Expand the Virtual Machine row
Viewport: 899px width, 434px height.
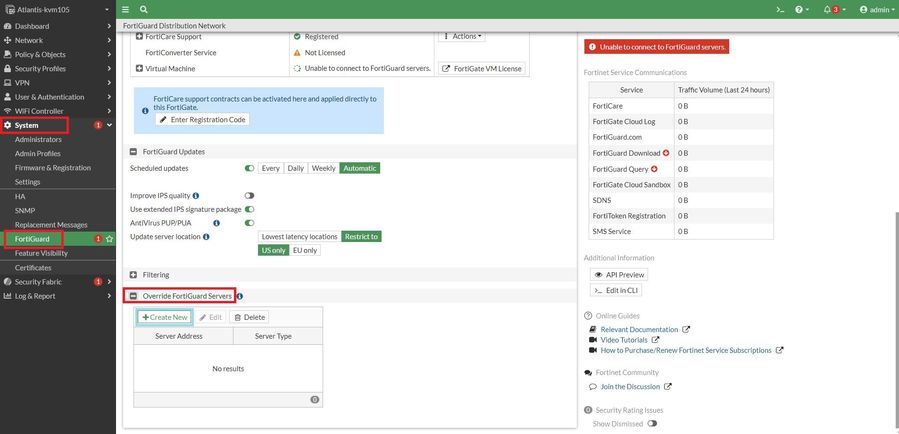pyautogui.click(x=139, y=68)
